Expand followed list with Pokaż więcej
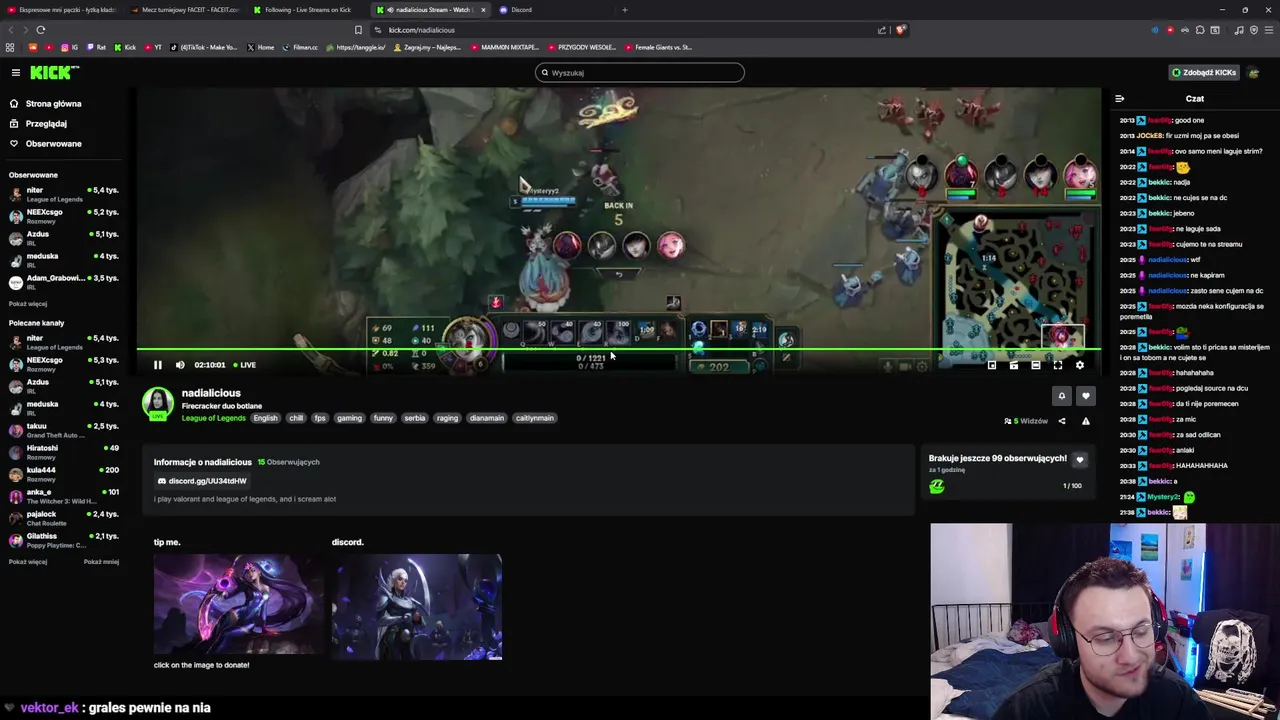 pyautogui.click(x=28, y=304)
